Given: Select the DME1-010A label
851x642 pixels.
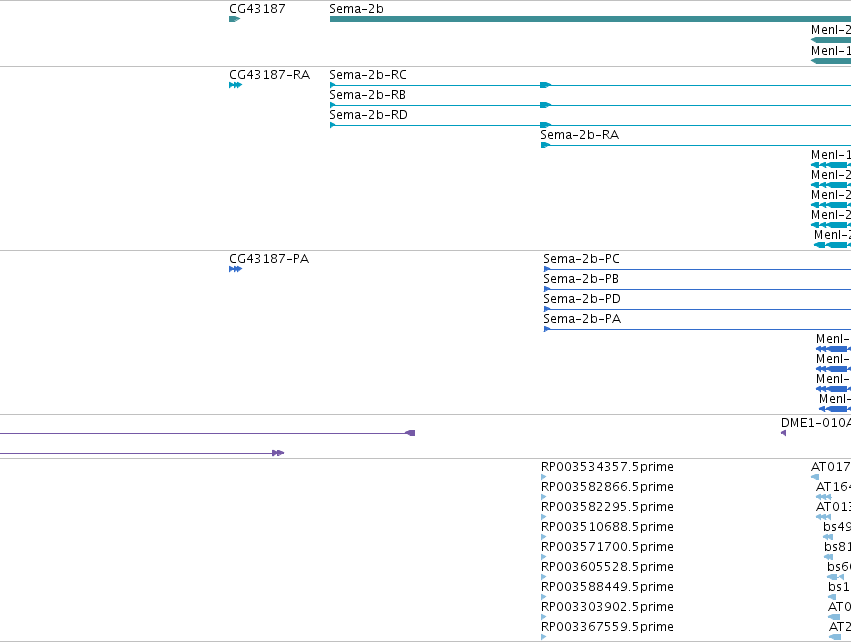Looking at the screenshot, I should click(816, 423).
